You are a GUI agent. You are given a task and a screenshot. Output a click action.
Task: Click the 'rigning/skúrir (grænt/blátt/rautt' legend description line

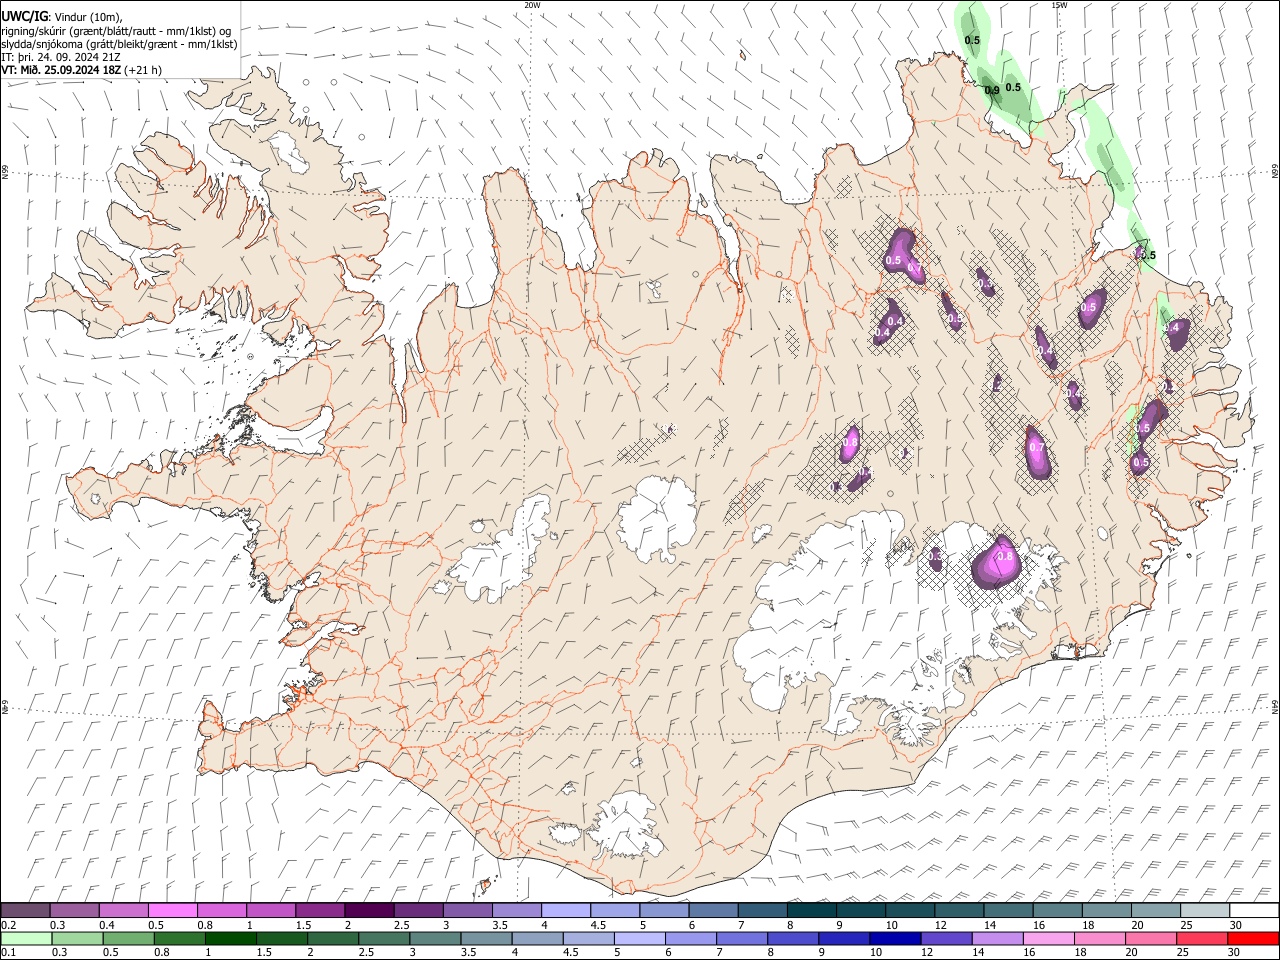coord(116,30)
